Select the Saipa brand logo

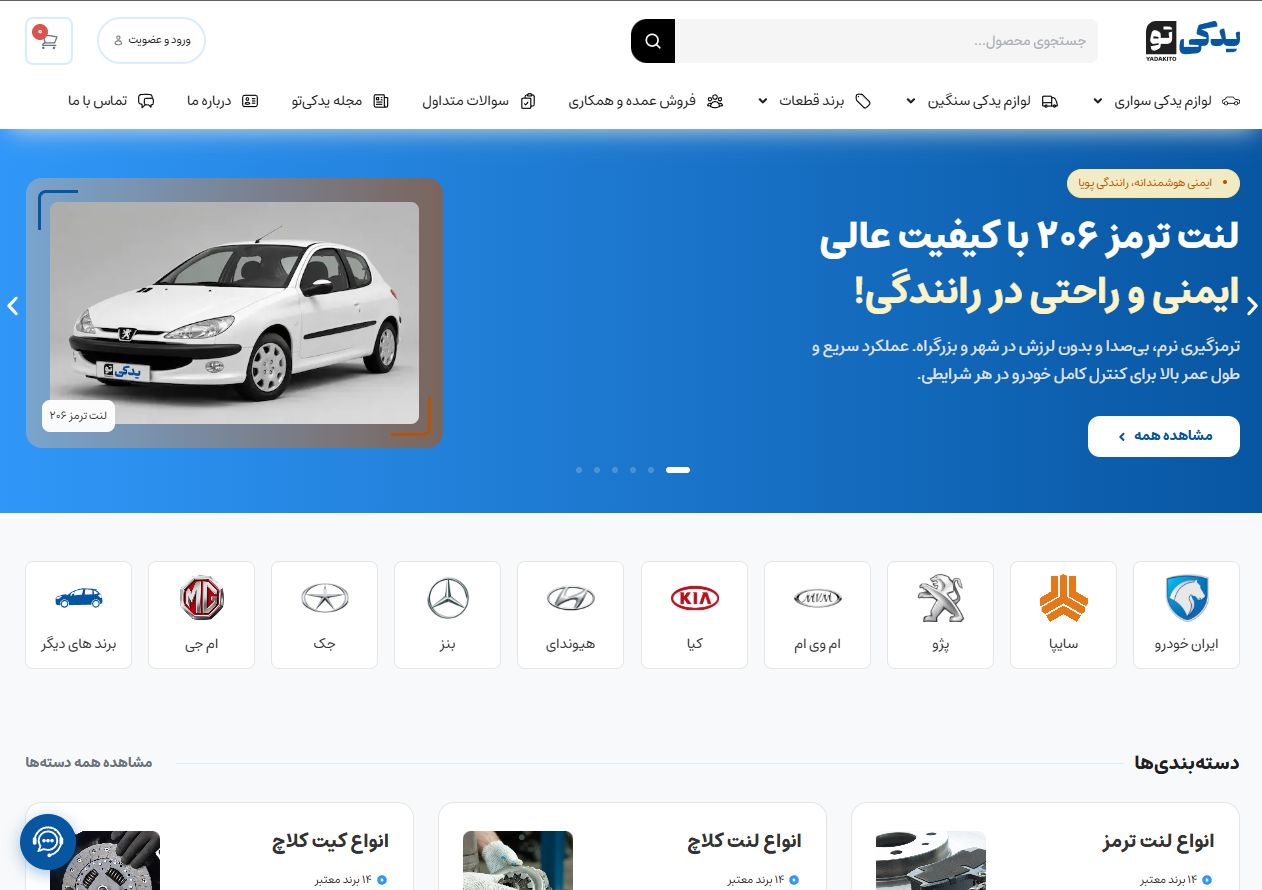1063,599
